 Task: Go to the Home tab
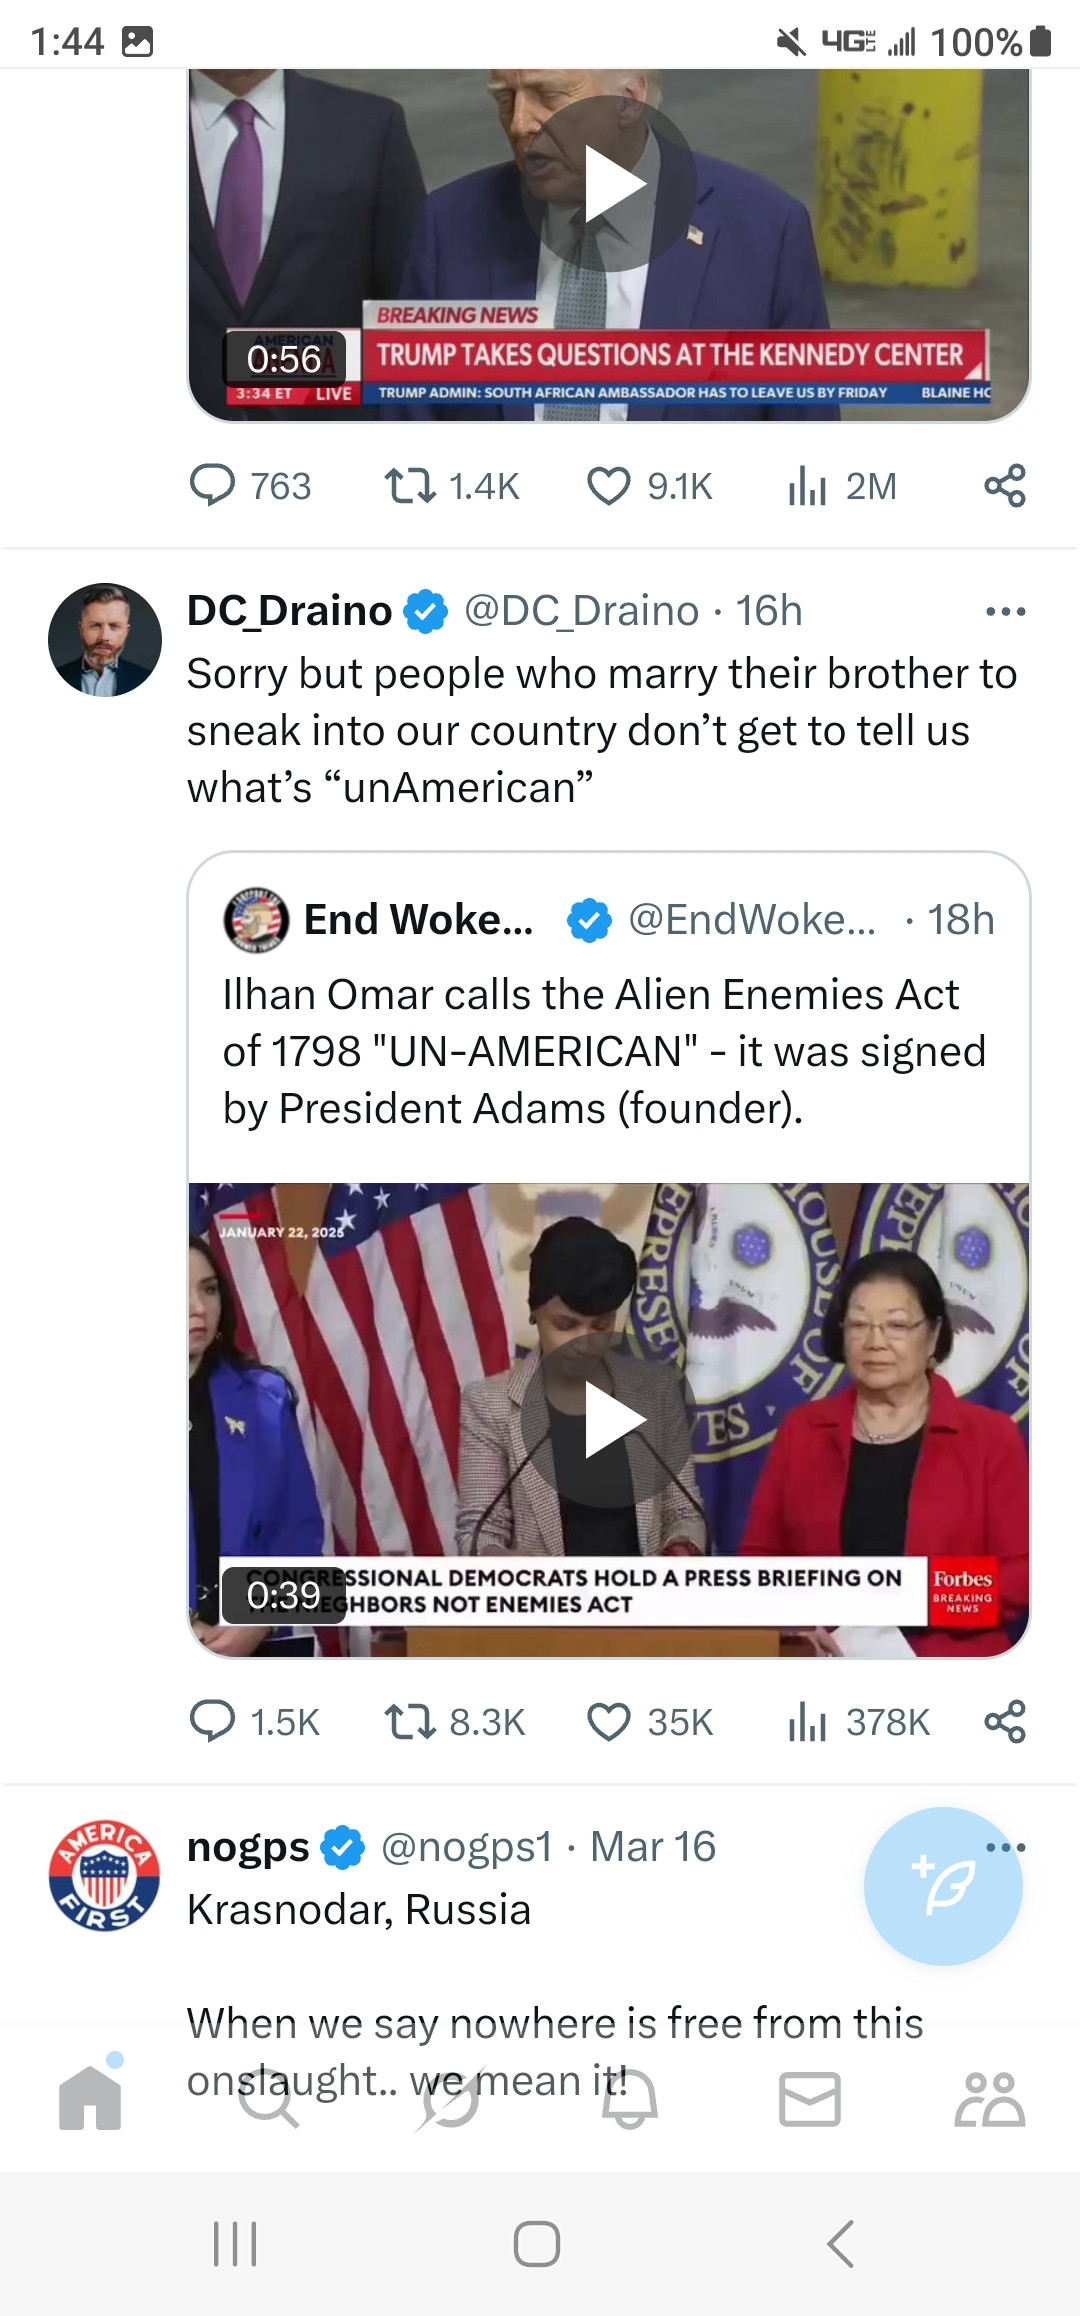[90, 2098]
